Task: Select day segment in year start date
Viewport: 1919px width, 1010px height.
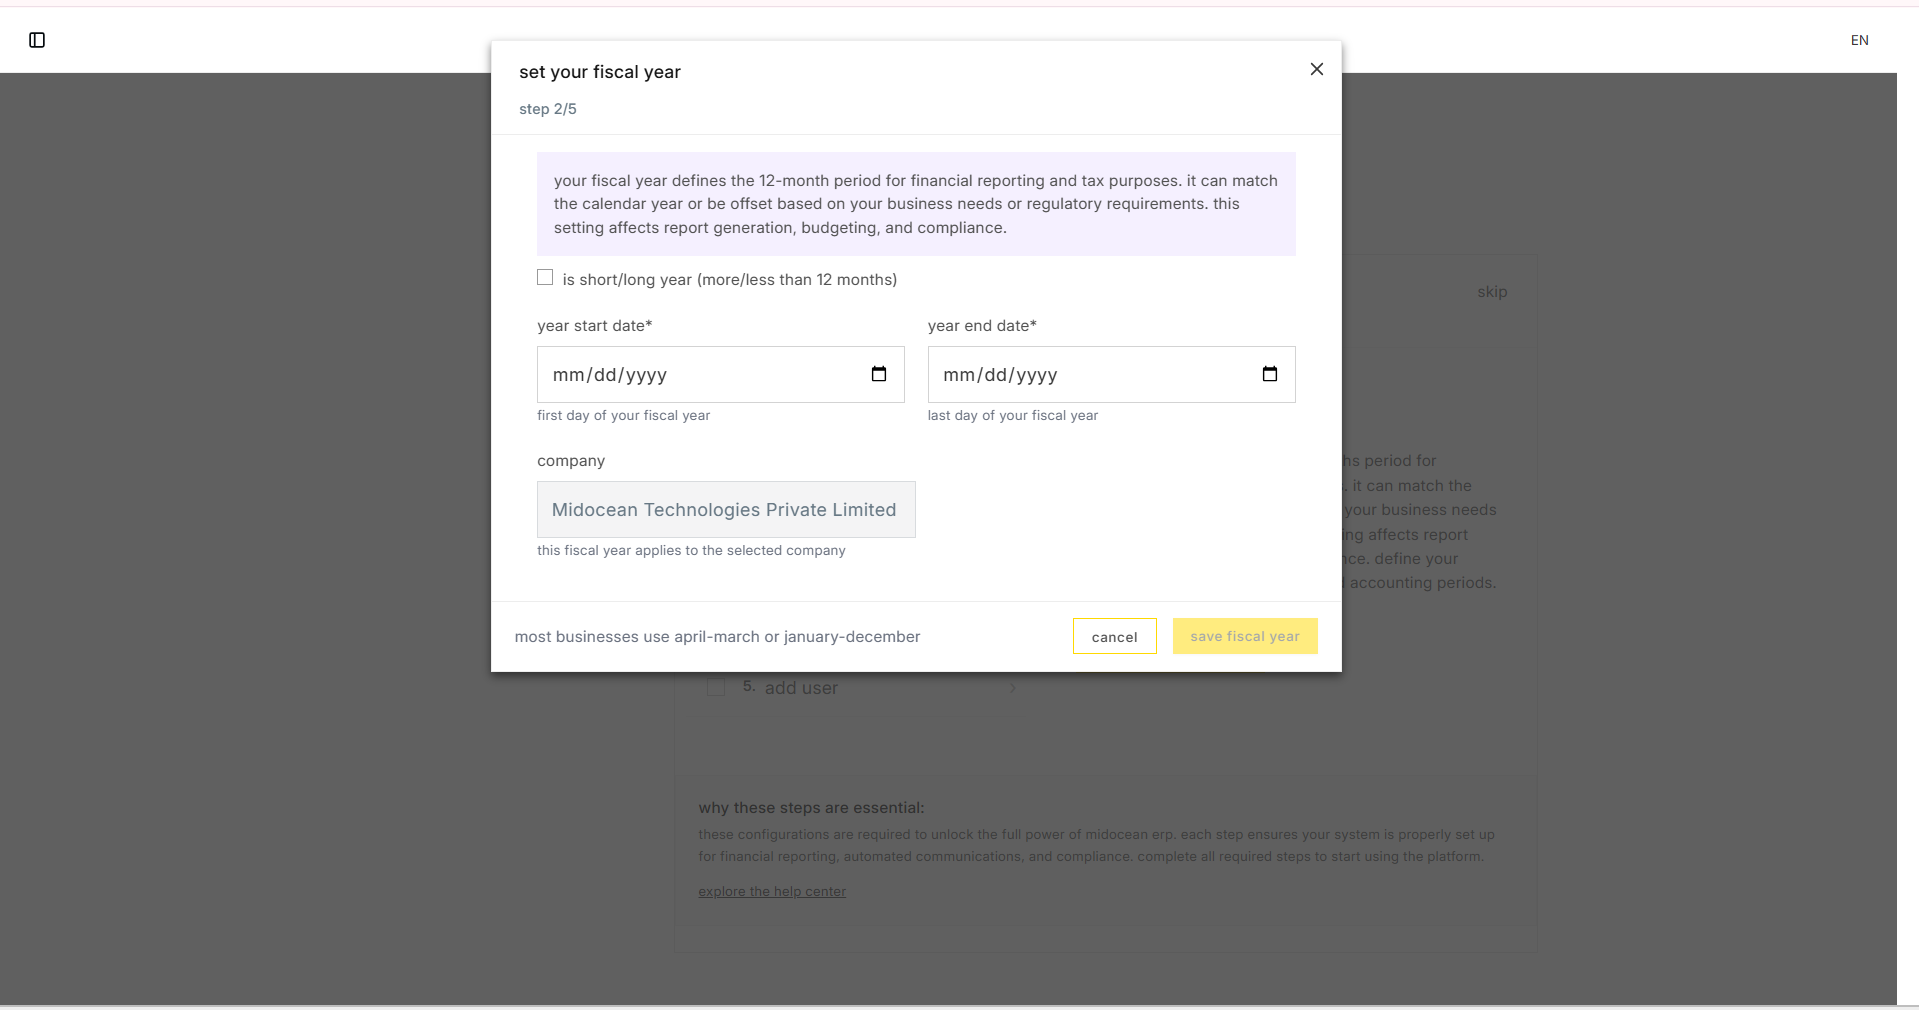Action: tap(605, 375)
